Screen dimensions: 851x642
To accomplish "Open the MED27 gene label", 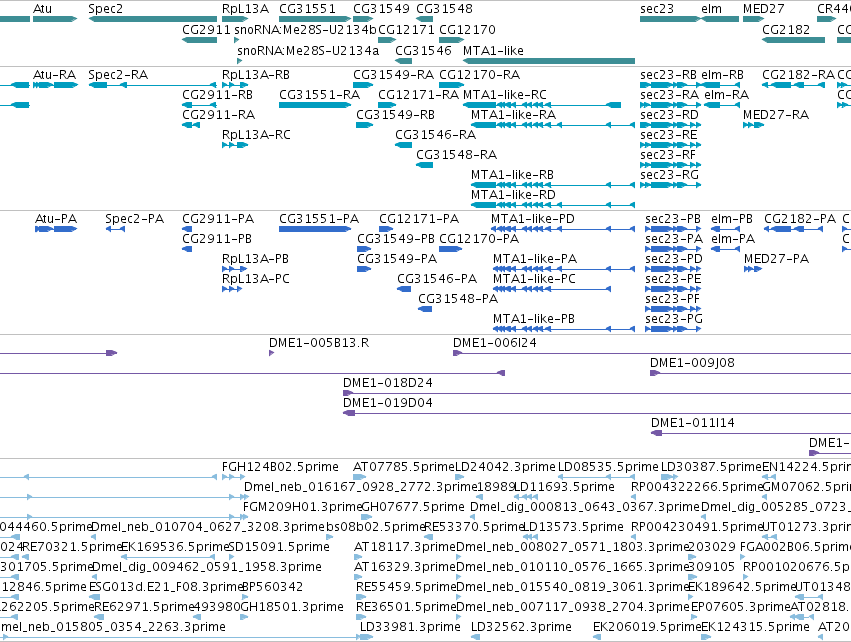I will click(x=764, y=9).
